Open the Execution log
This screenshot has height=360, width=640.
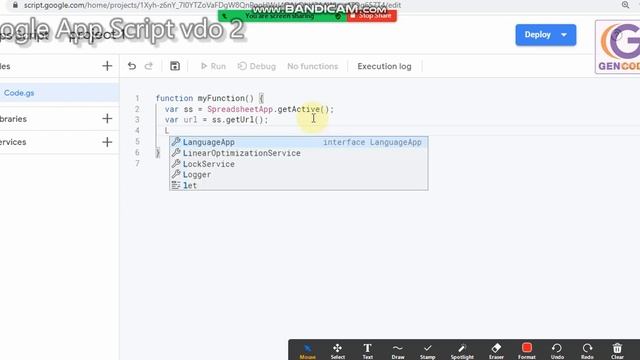point(384,66)
